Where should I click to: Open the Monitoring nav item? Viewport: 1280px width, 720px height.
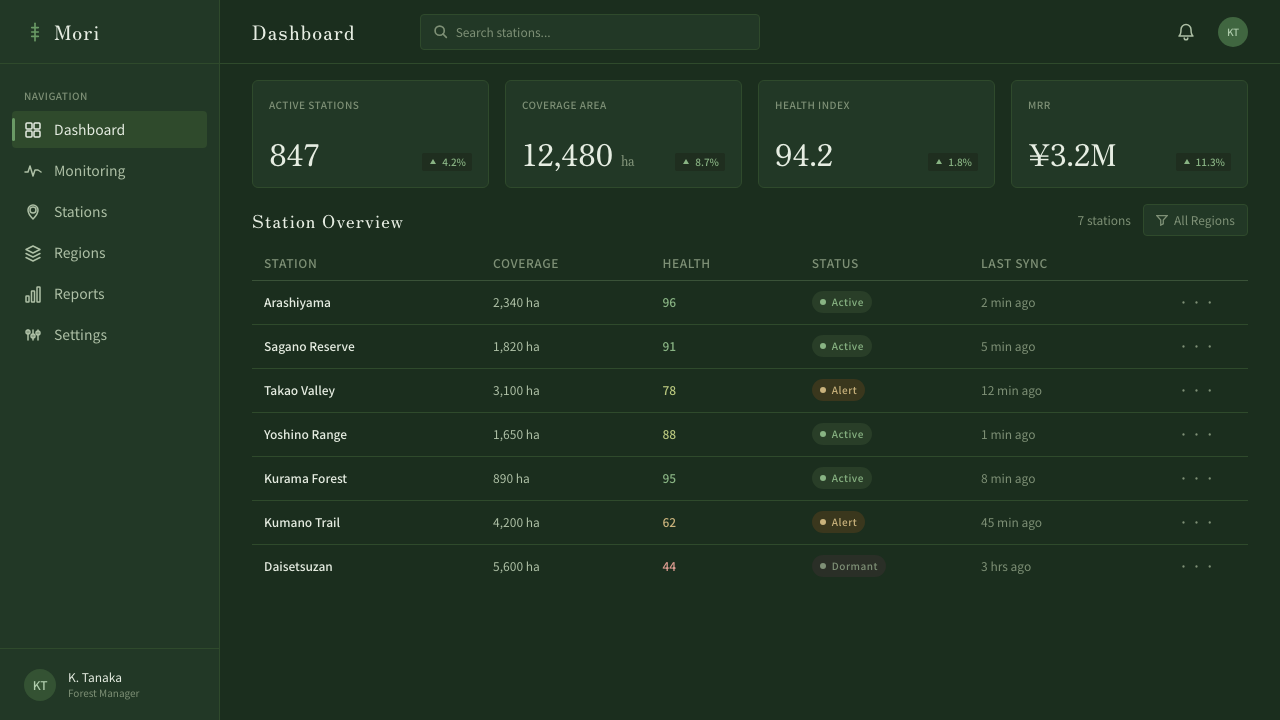coord(109,171)
